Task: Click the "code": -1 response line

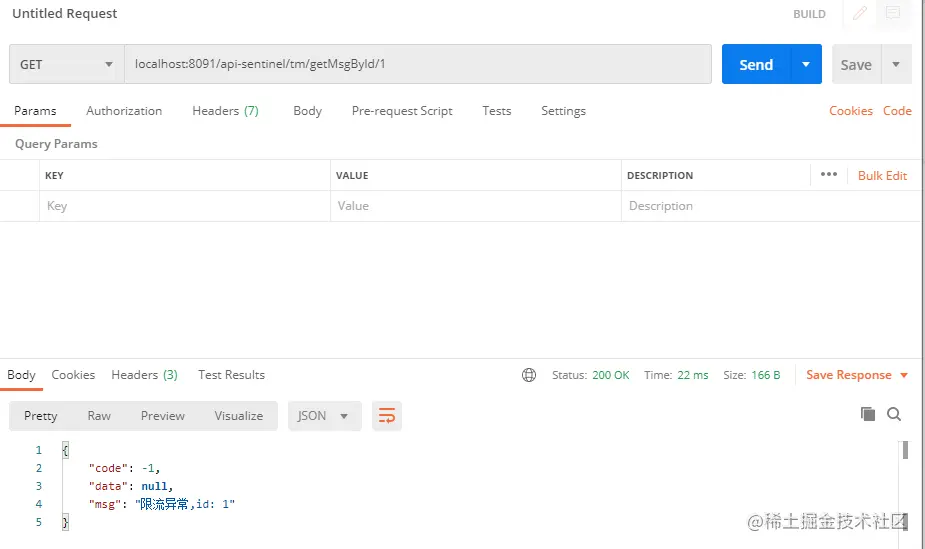Action: click(x=124, y=468)
